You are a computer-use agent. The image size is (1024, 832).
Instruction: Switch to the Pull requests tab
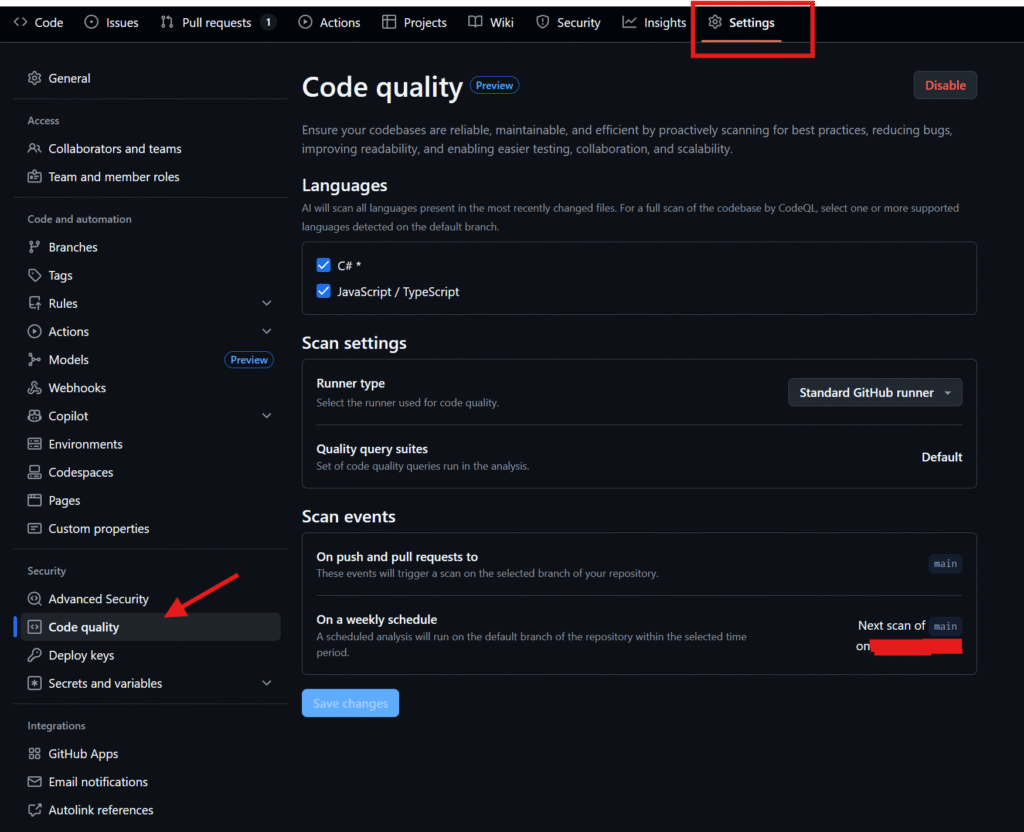pos(216,23)
